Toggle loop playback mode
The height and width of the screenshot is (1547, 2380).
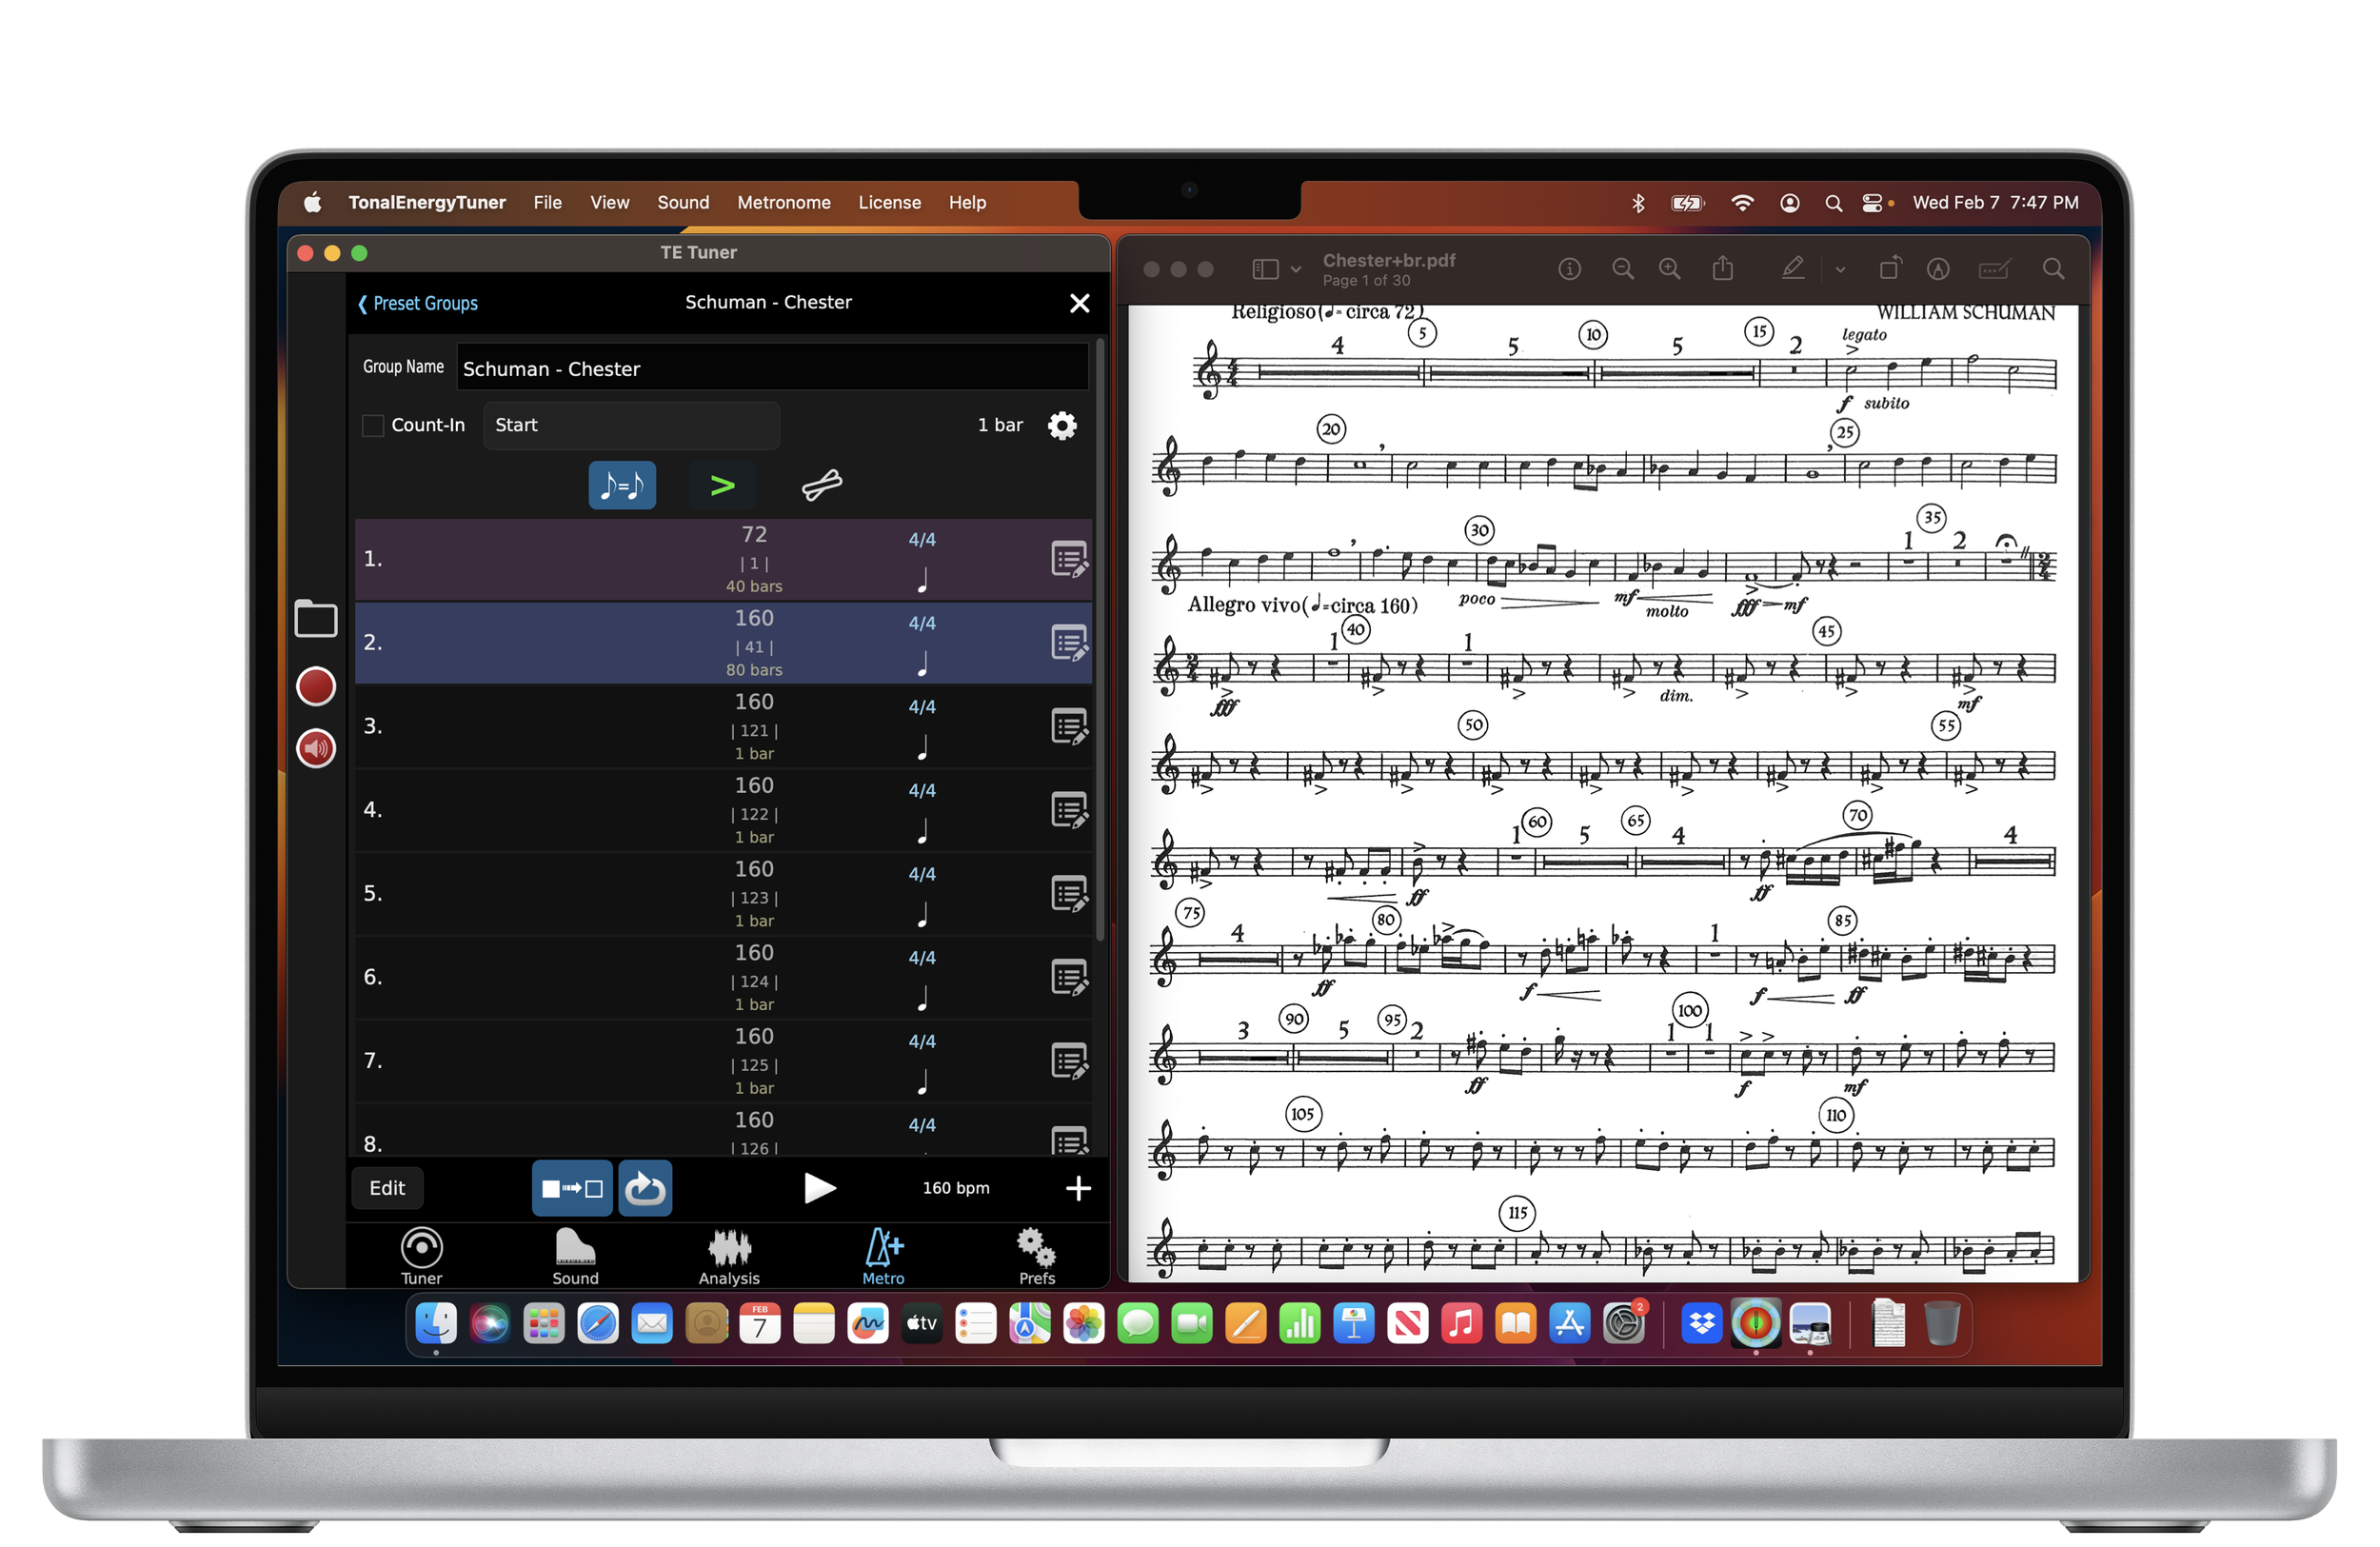(x=645, y=1188)
